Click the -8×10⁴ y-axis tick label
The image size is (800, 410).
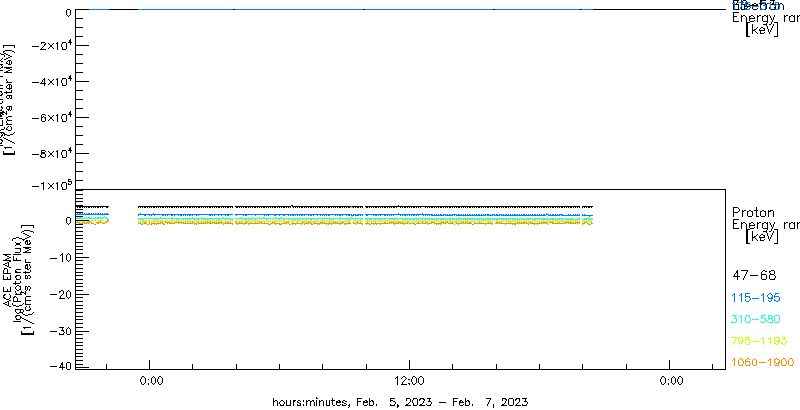(51, 153)
